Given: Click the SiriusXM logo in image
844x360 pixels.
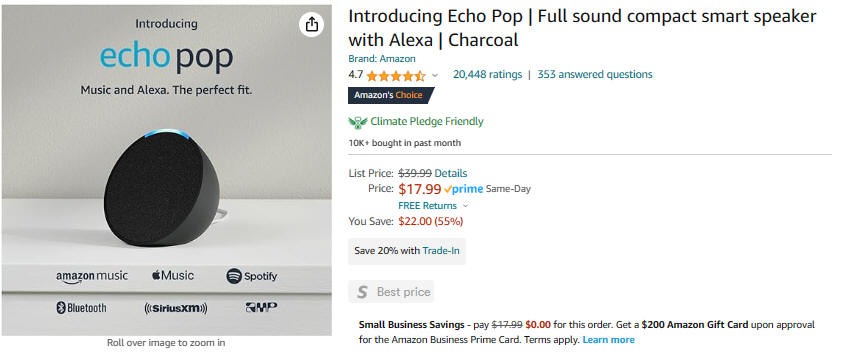Looking at the screenshot, I should coord(175,308).
